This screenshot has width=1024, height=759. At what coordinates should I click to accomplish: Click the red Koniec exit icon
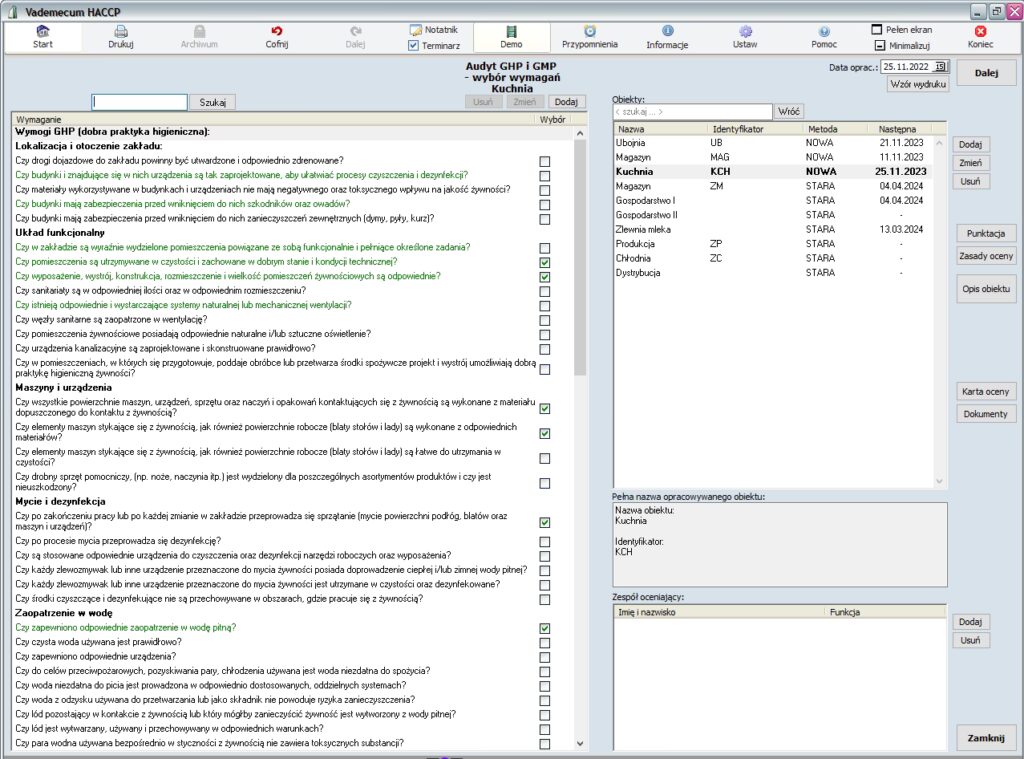click(x=980, y=31)
